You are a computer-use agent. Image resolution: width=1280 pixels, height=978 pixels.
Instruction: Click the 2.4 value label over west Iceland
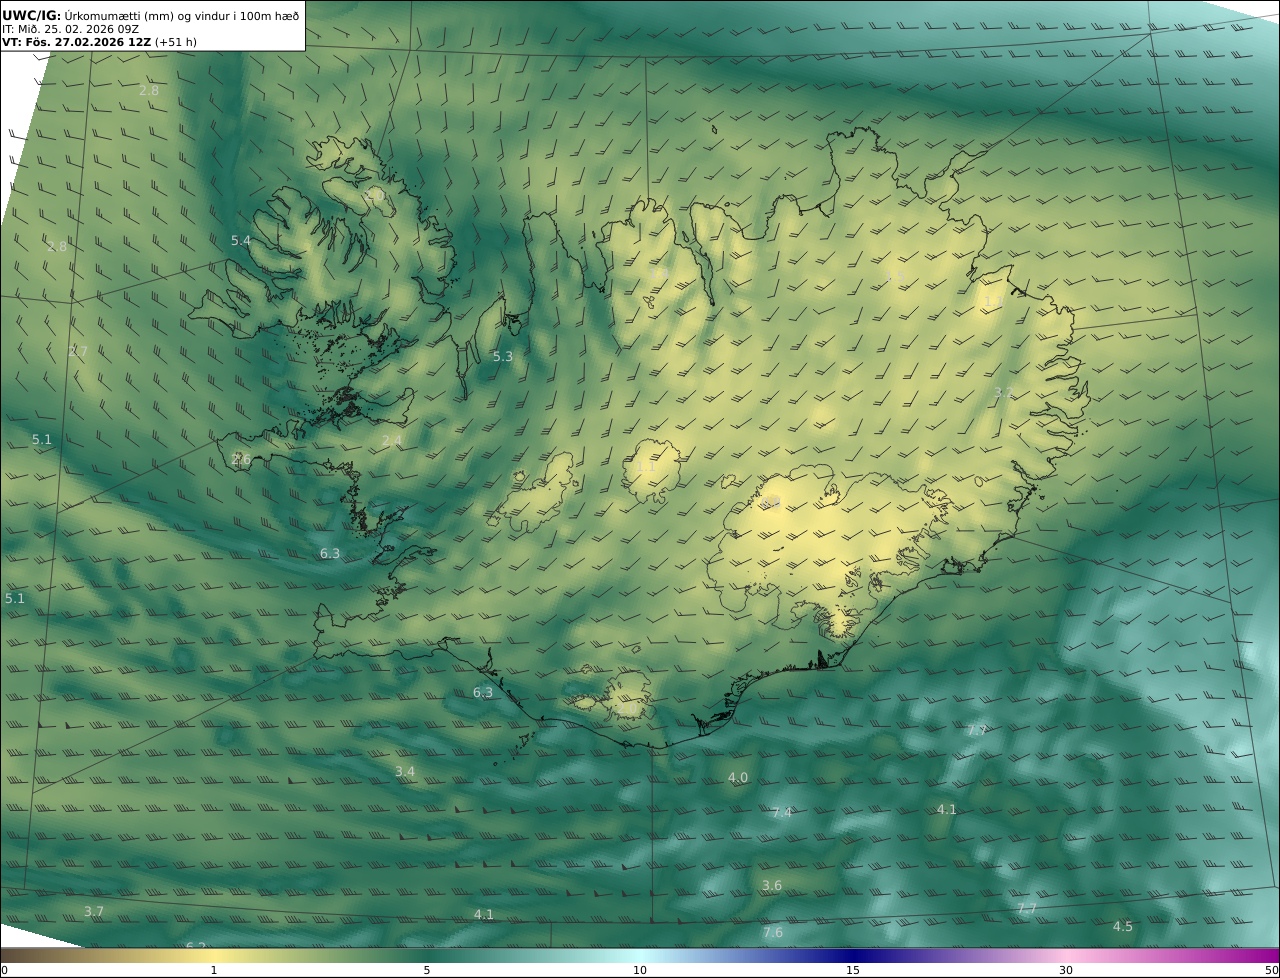click(391, 441)
